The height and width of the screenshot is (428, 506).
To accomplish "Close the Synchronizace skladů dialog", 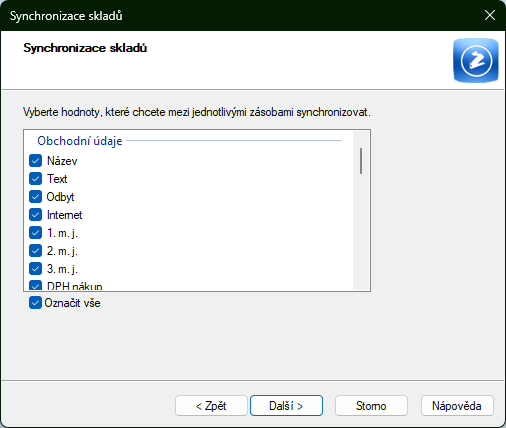I will (490, 15).
